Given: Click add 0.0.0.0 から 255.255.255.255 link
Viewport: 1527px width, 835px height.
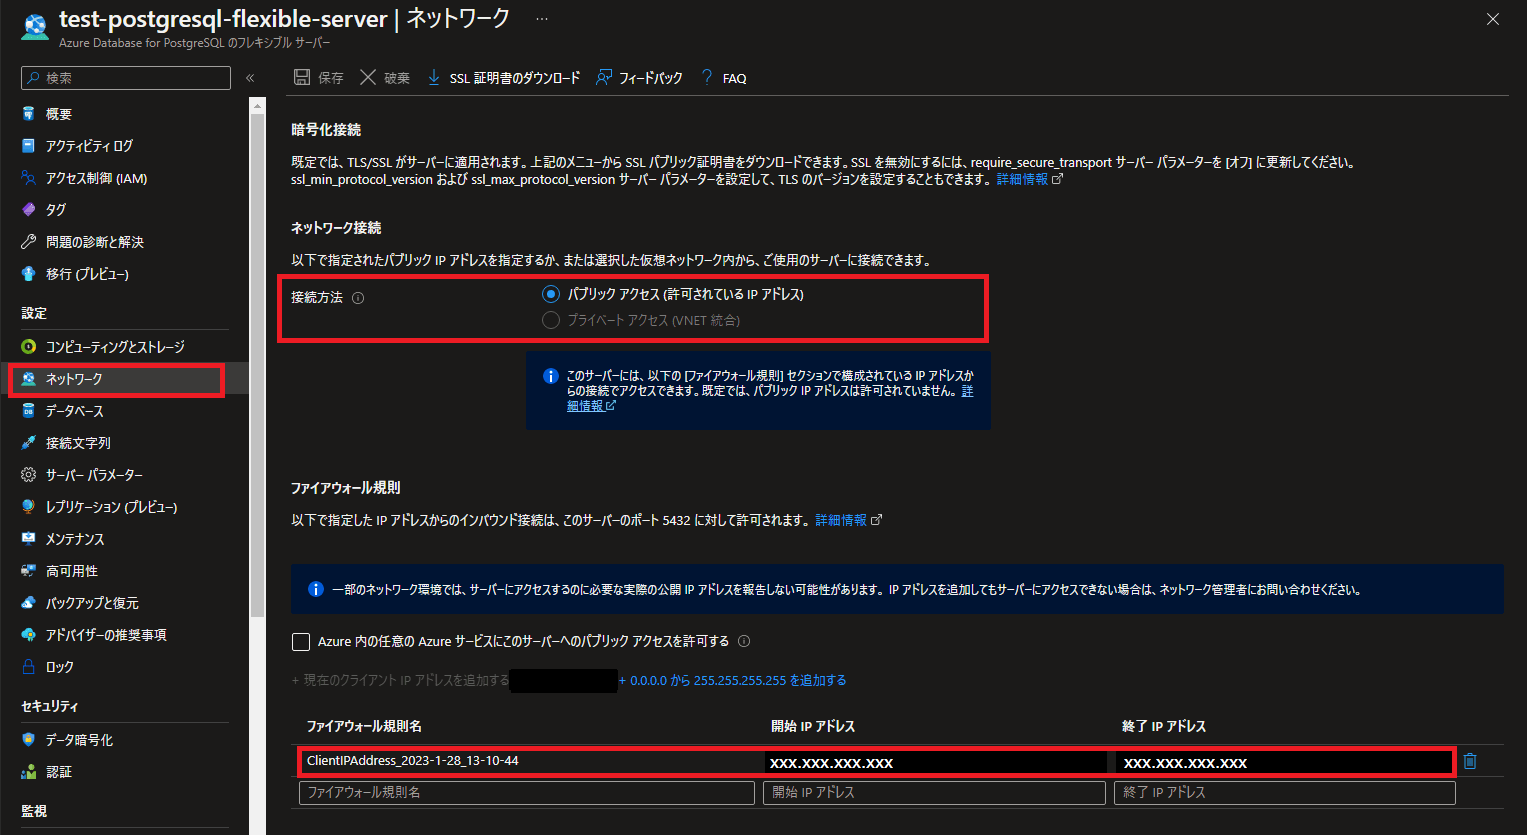Looking at the screenshot, I should pyautogui.click(x=732, y=680).
